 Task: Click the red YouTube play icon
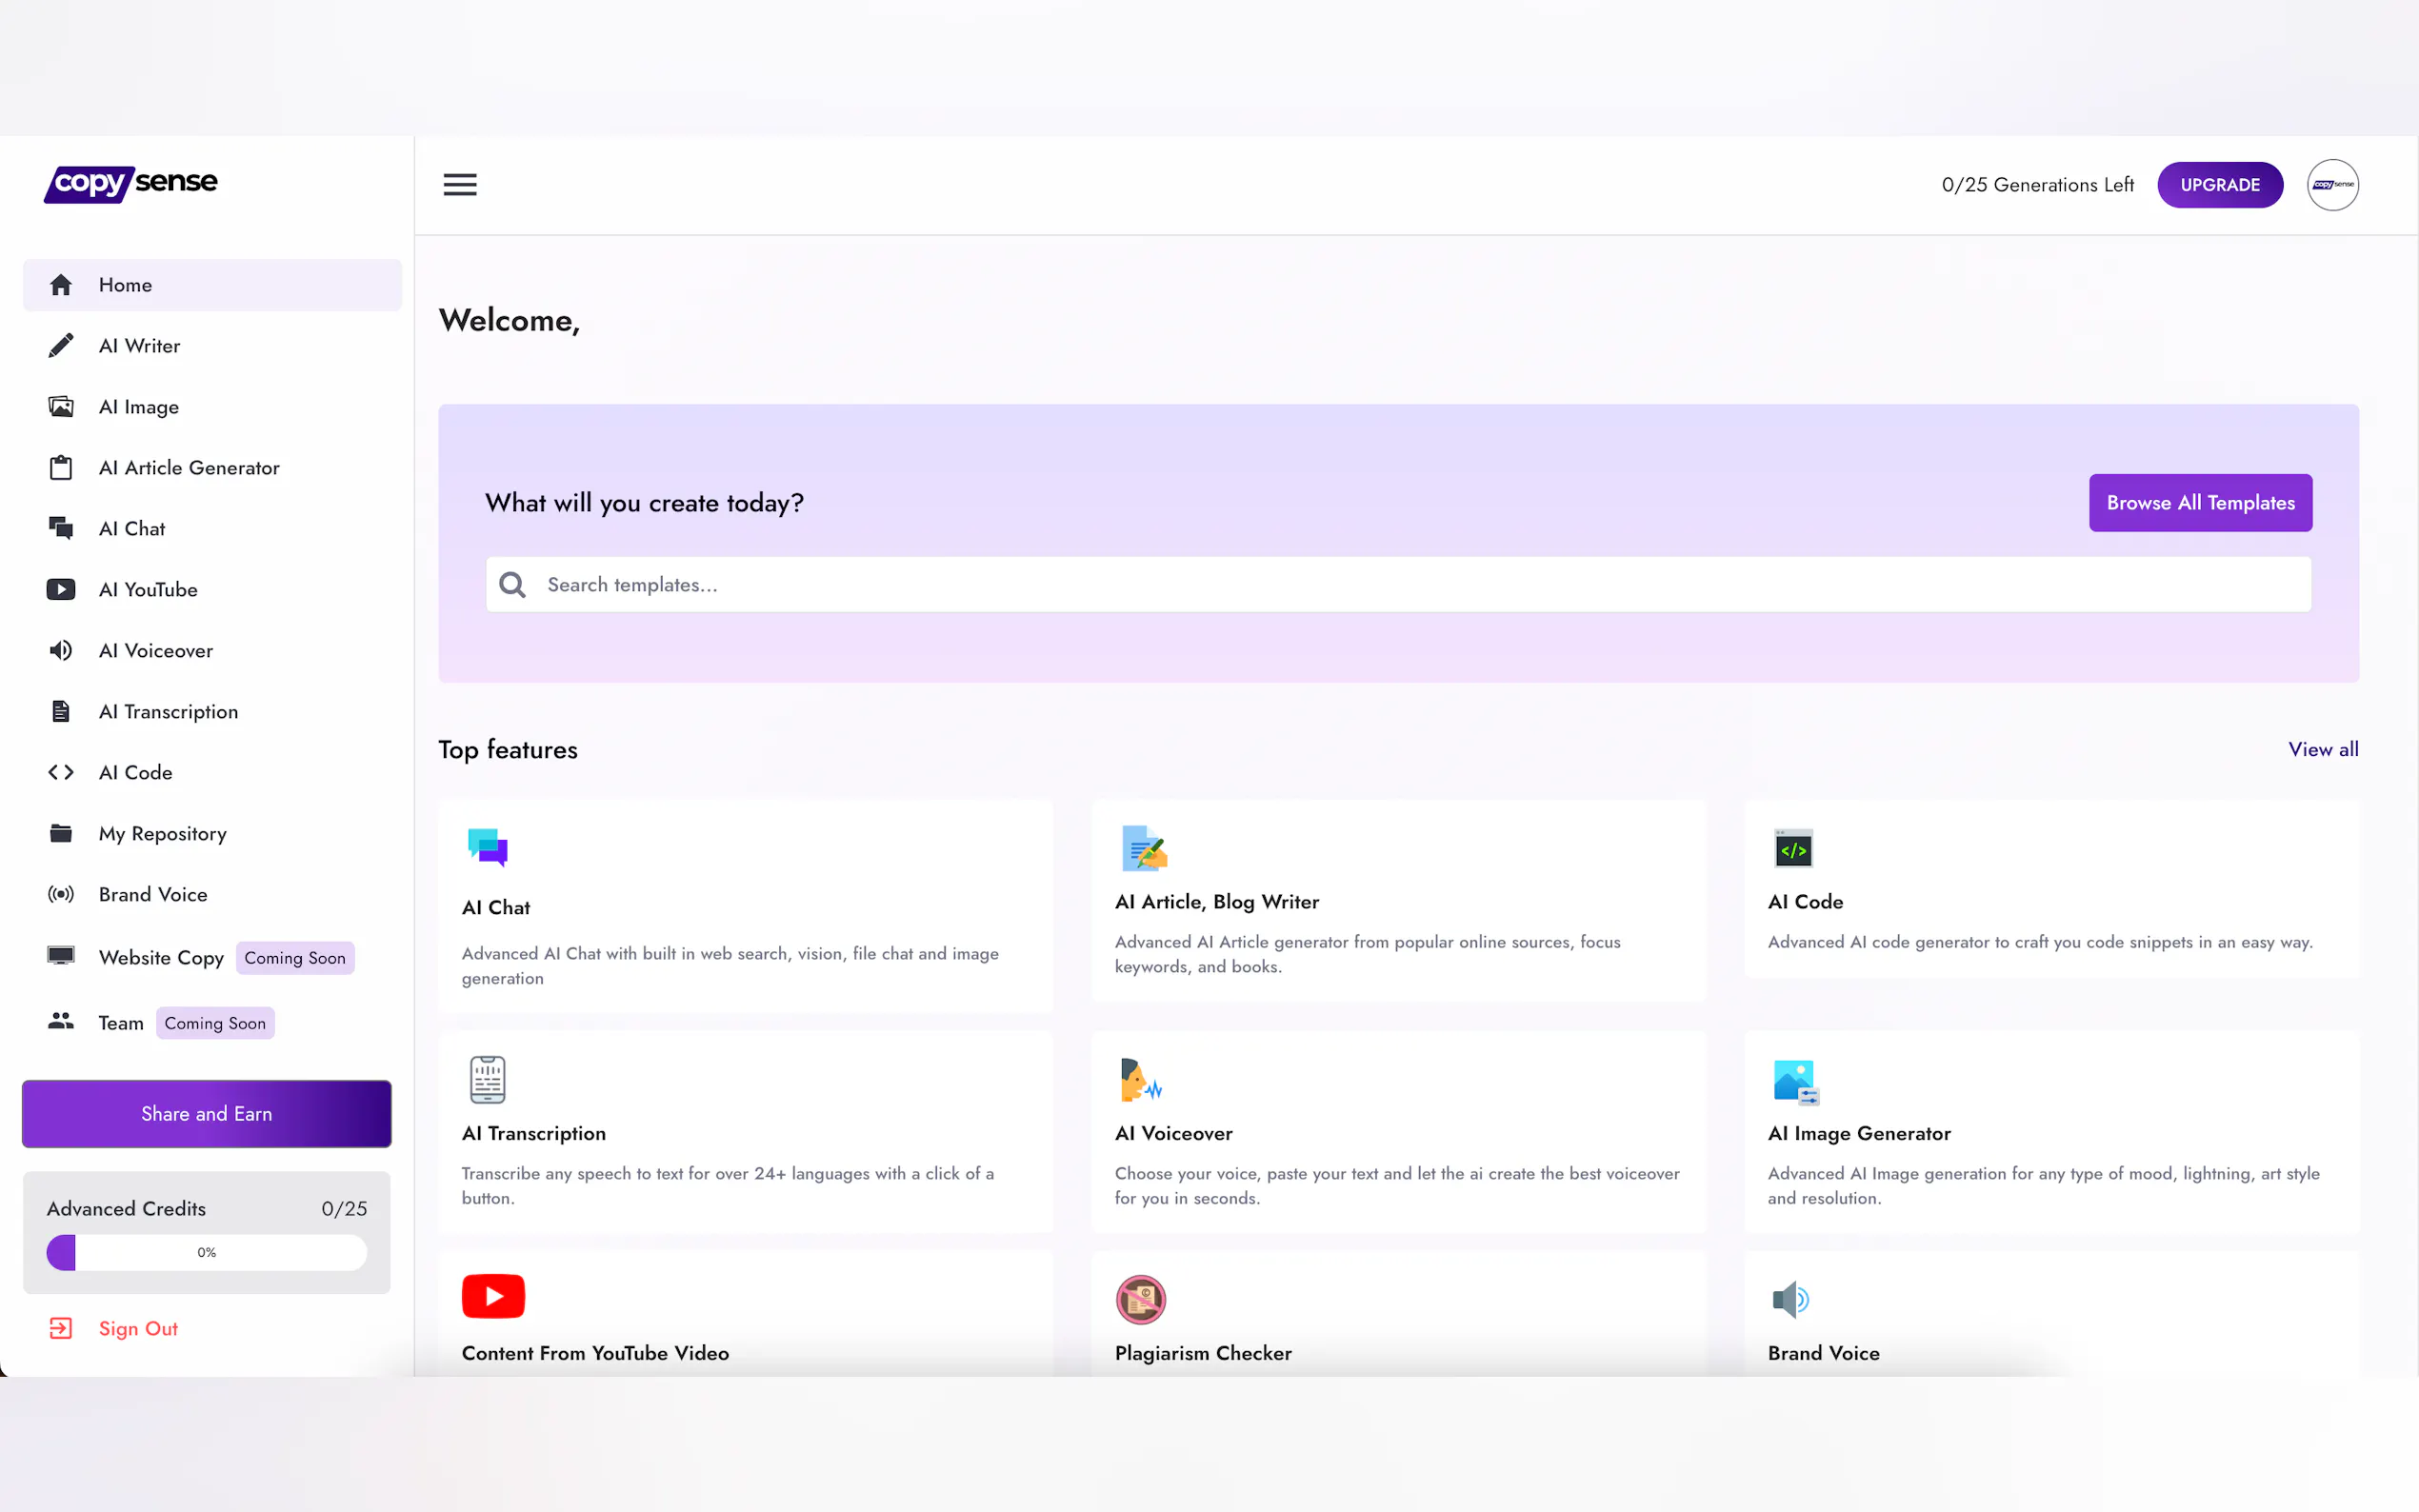point(493,1296)
